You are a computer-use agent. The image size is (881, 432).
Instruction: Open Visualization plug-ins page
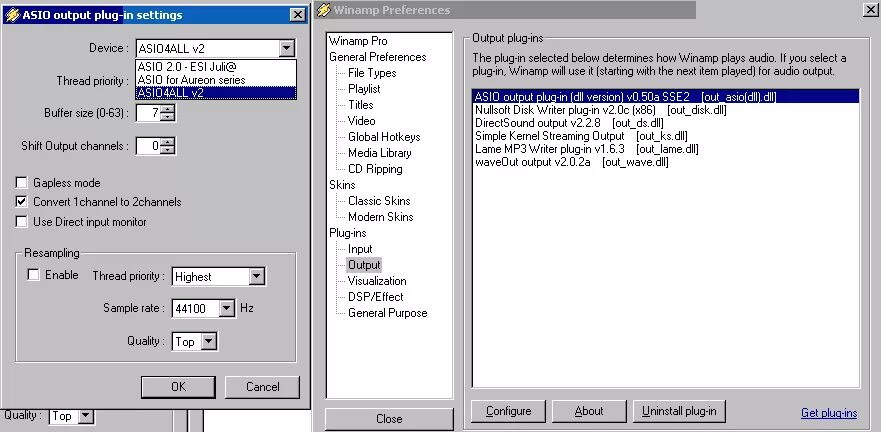[376, 281]
